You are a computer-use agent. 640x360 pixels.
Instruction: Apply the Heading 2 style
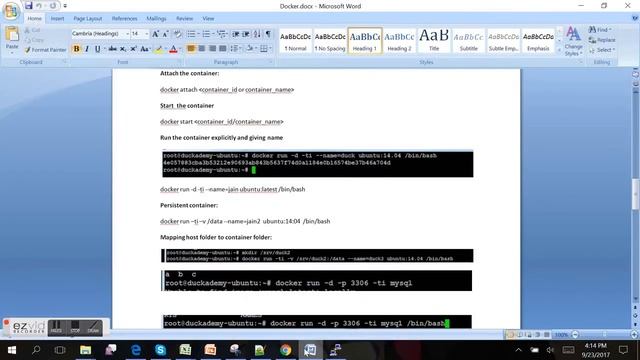point(399,41)
